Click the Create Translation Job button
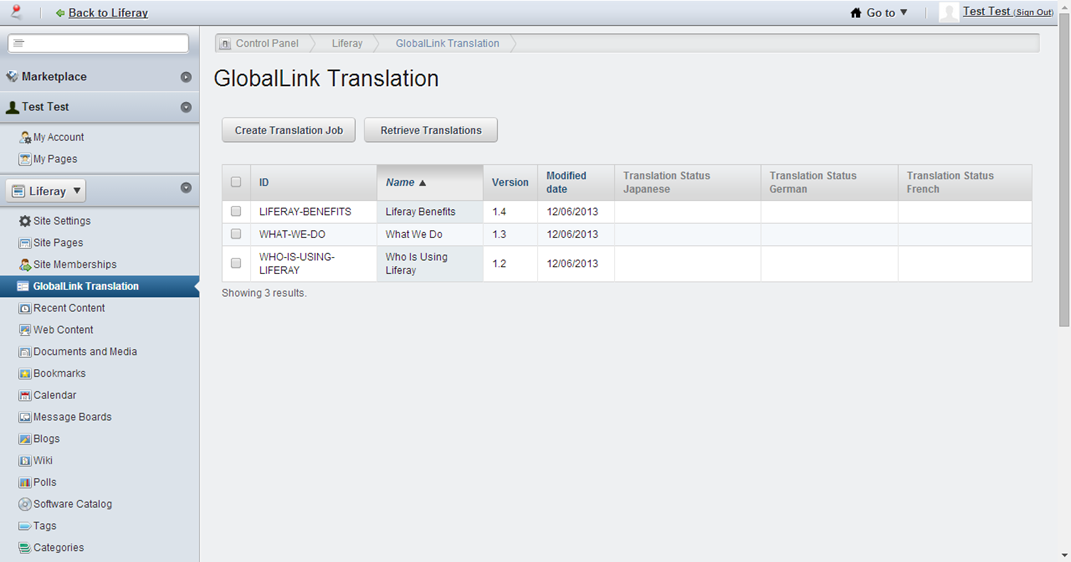This screenshot has width=1071, height=562. [288, 130]
